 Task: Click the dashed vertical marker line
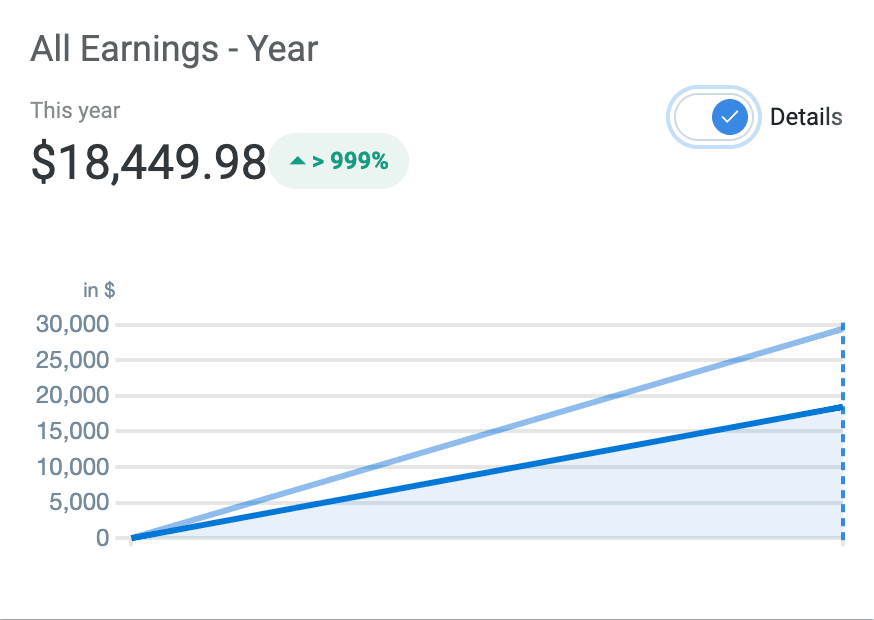(843, 470)
